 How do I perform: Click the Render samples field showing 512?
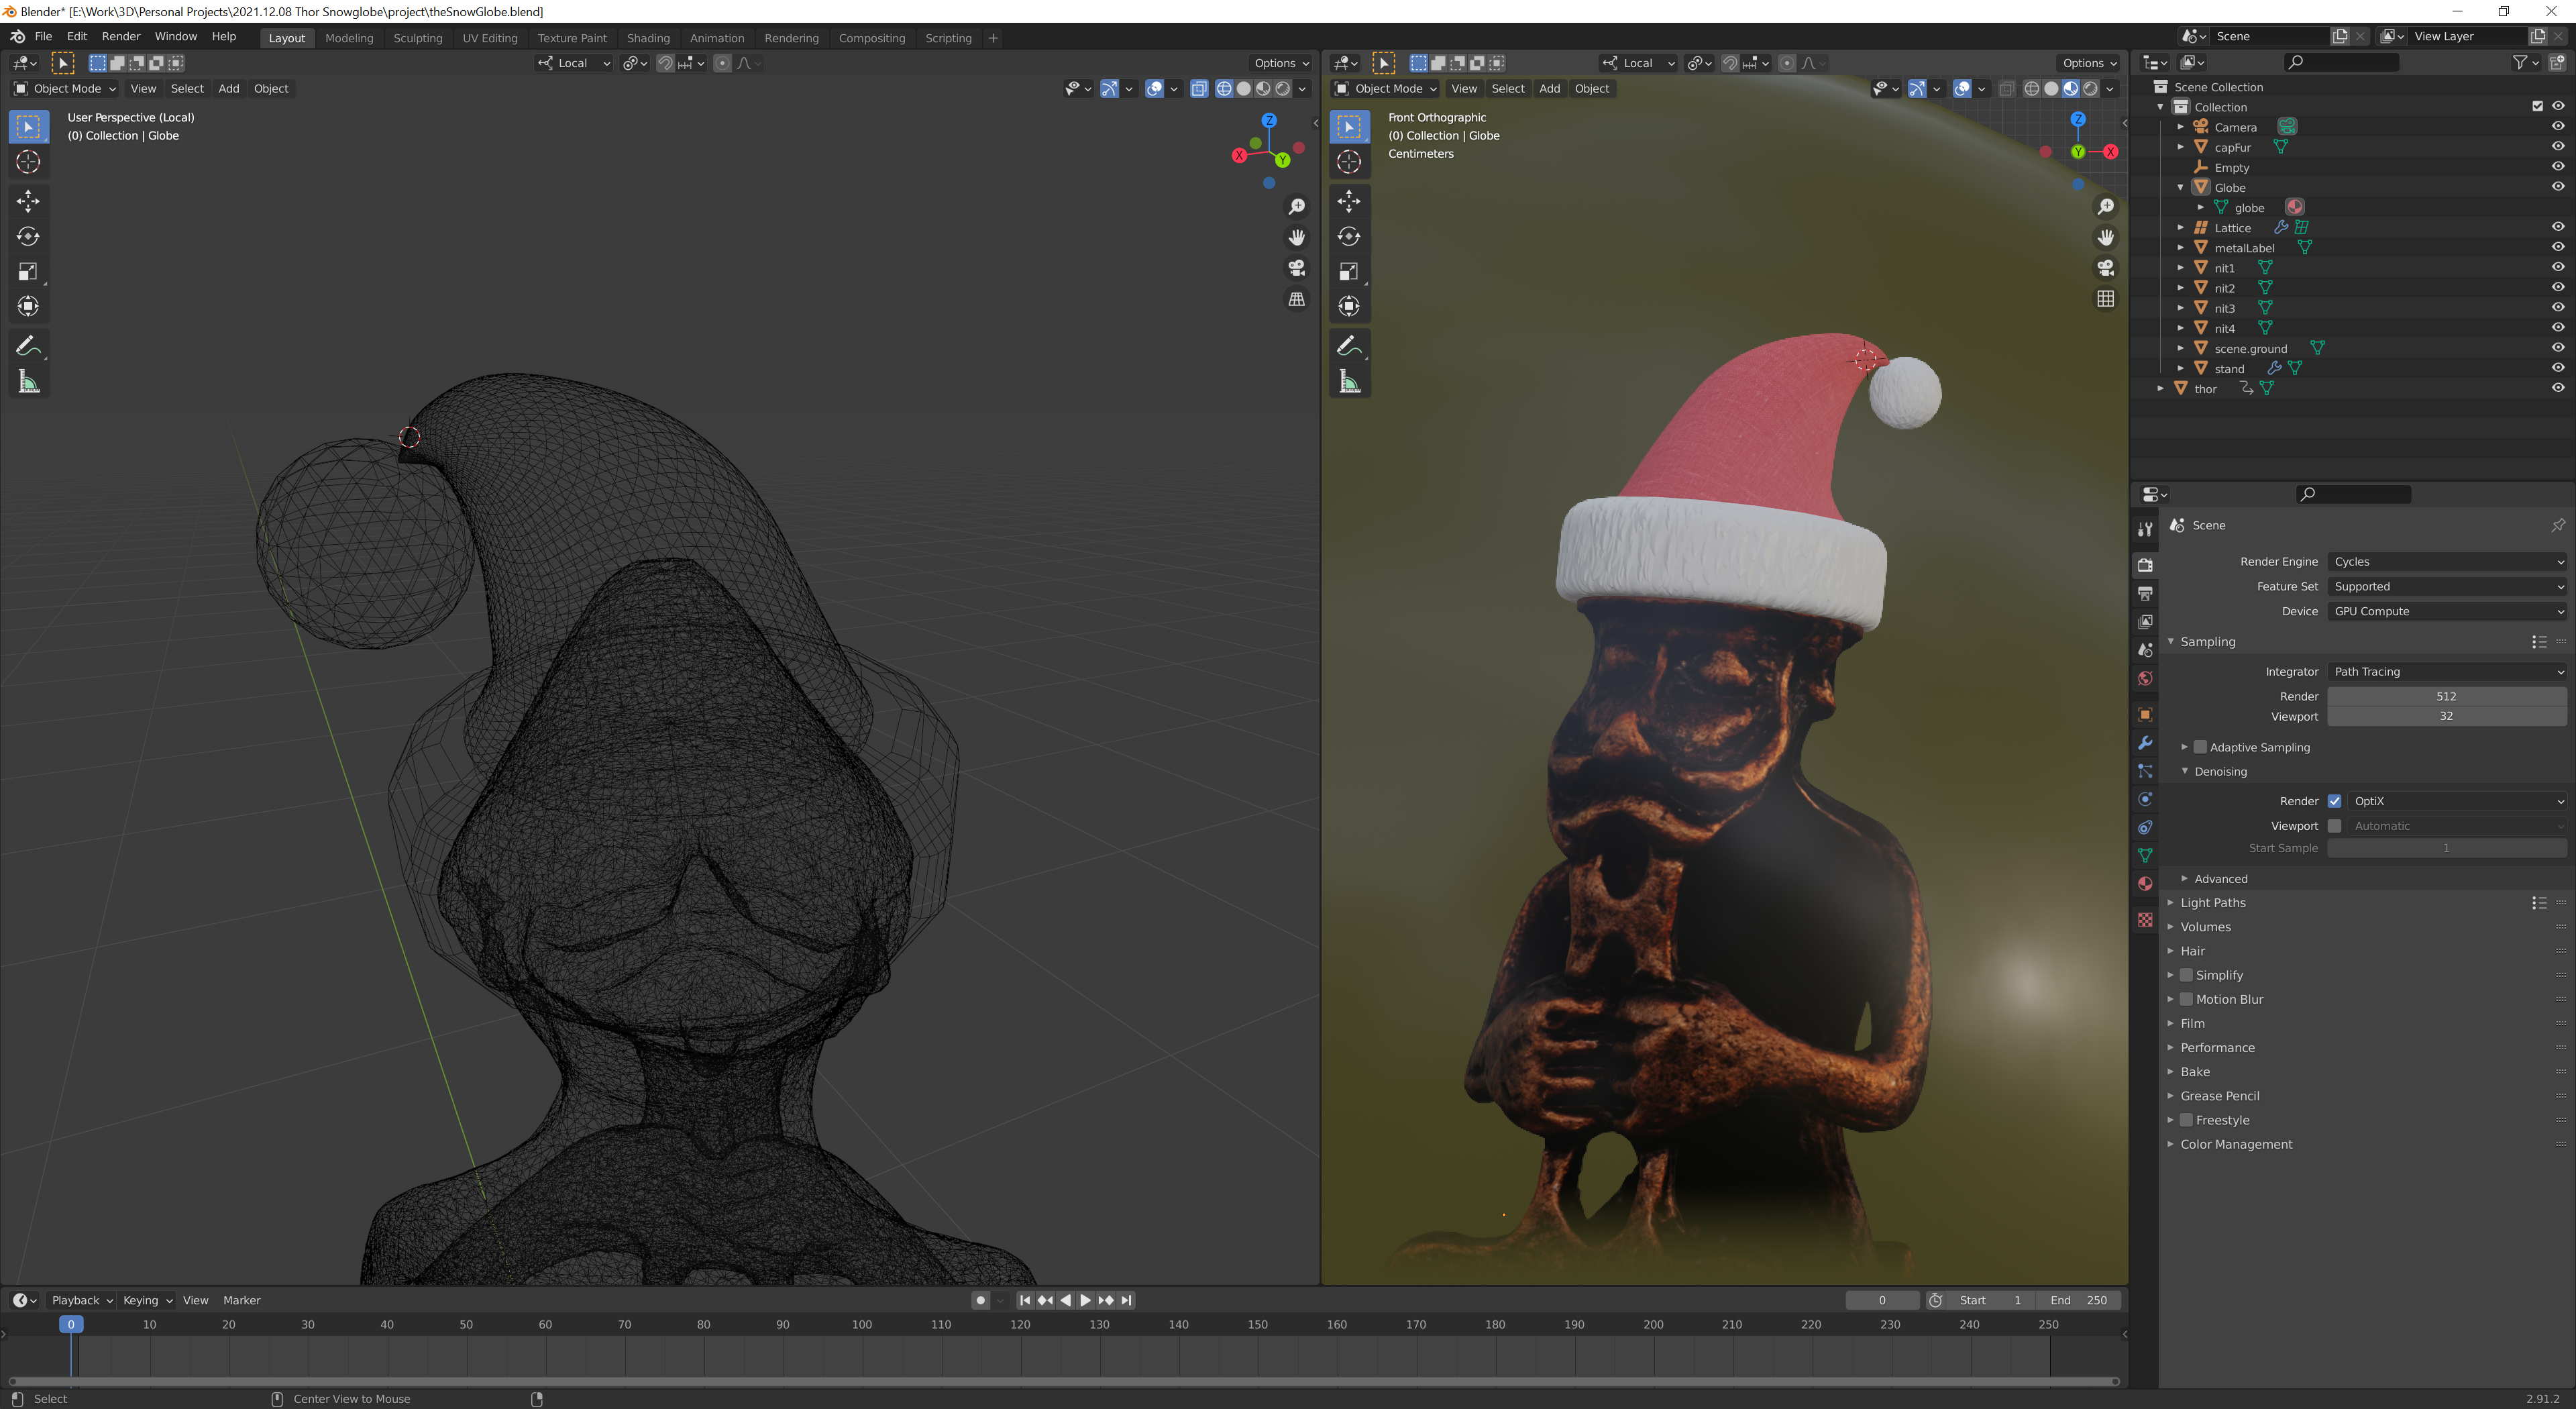tap(2445, 696)
